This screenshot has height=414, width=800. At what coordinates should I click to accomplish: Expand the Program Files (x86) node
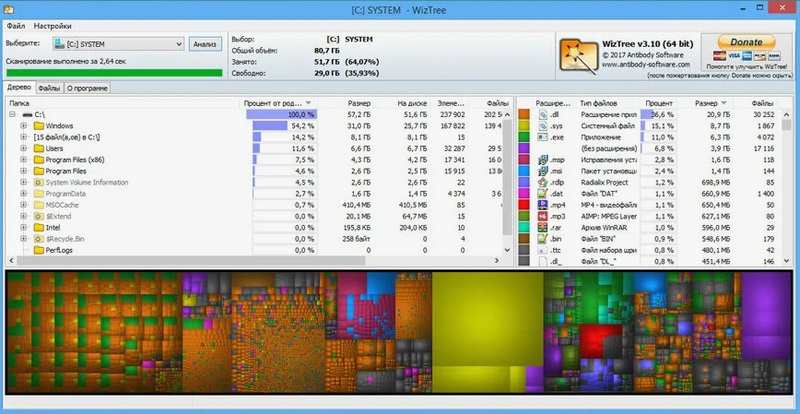[23, 160]
